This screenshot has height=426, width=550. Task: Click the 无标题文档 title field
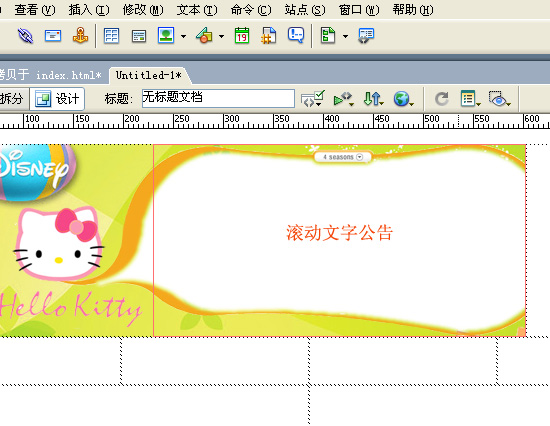coord(218,98)
